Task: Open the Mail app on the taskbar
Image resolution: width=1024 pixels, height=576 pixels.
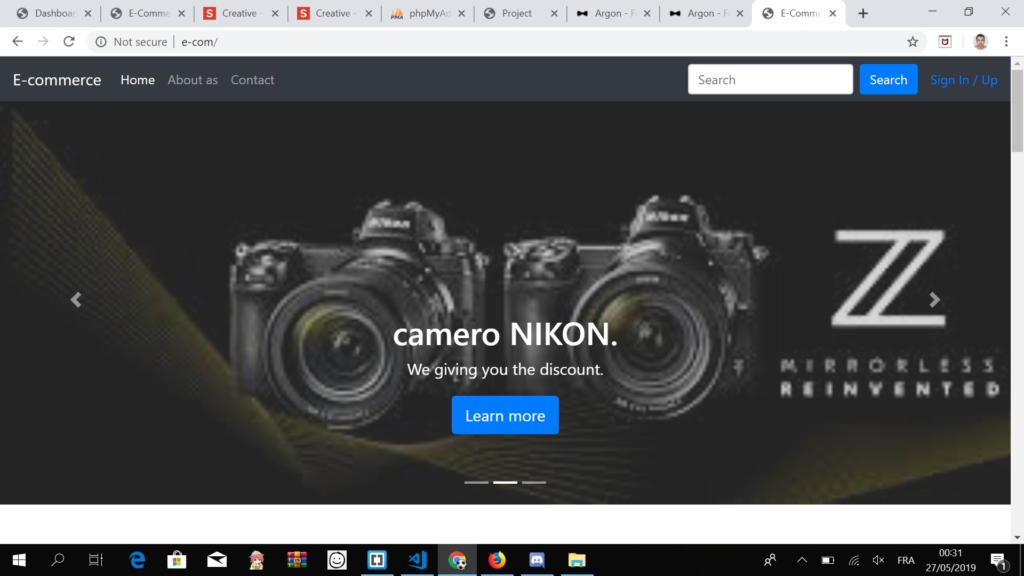Action: 217,560
